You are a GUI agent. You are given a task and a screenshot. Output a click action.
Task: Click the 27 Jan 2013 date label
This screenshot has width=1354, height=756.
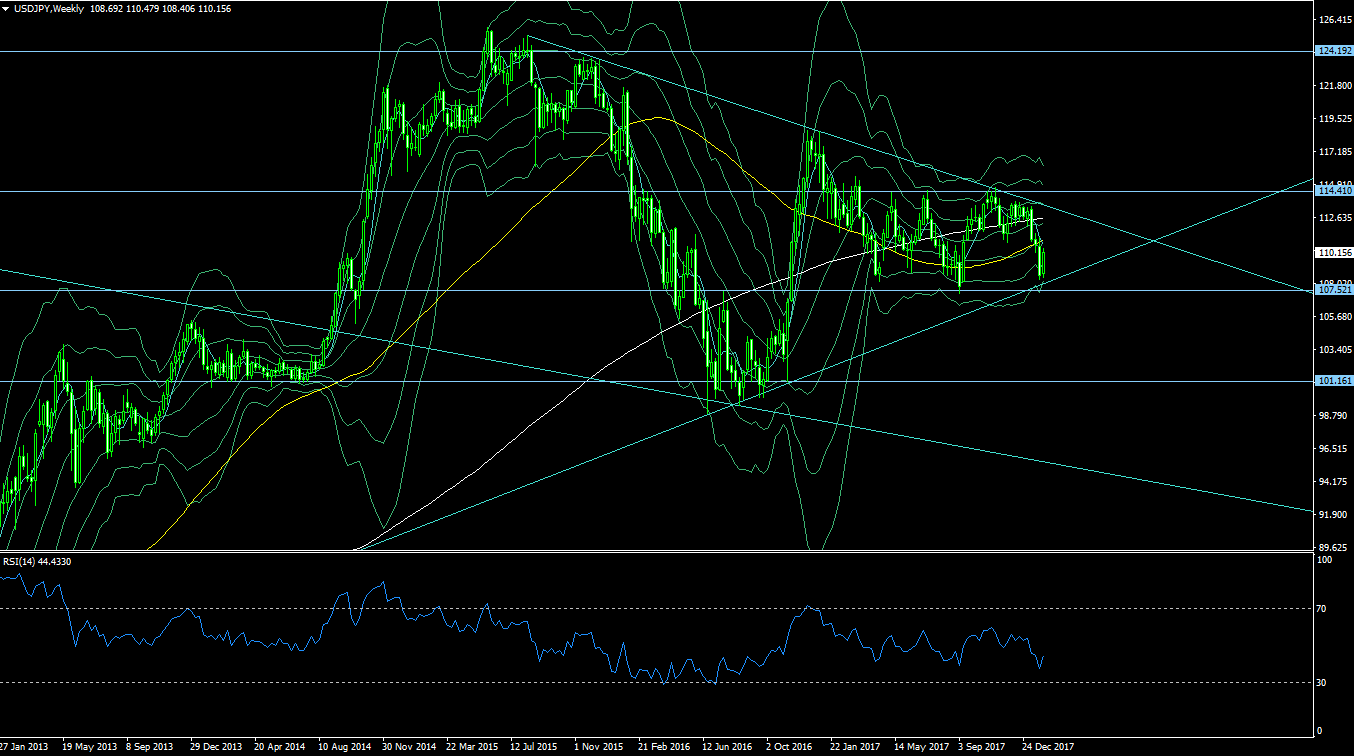pyautogui.click(x=24, y=746)
